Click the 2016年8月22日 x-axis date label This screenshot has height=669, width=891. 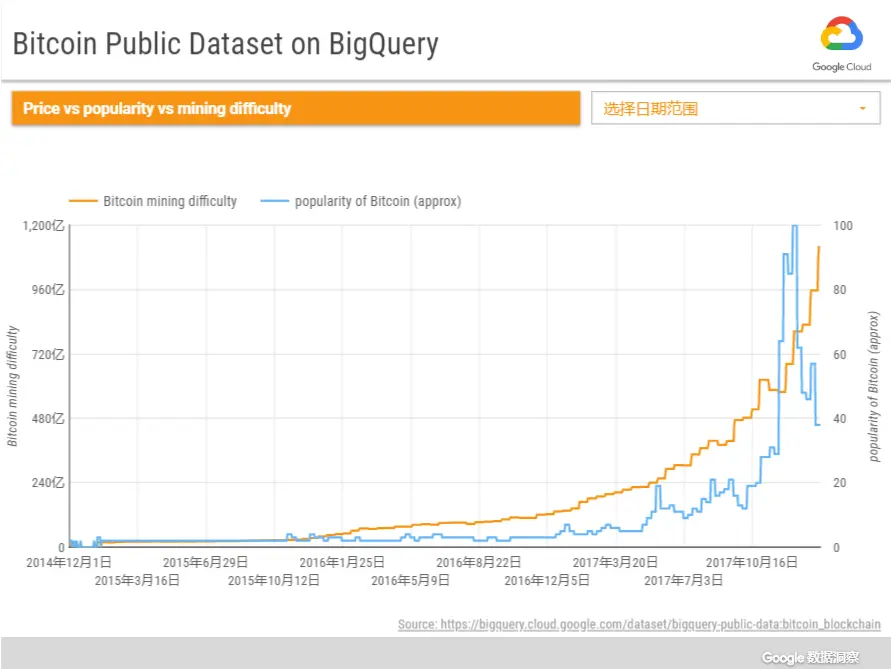tap(478, 562)
